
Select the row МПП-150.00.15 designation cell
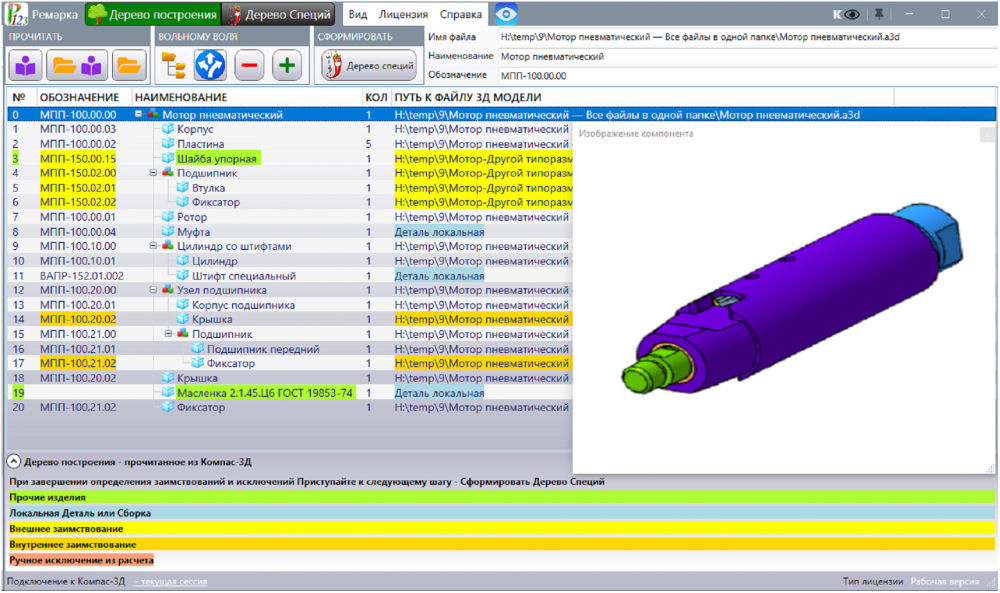click(x=78, y=158)
